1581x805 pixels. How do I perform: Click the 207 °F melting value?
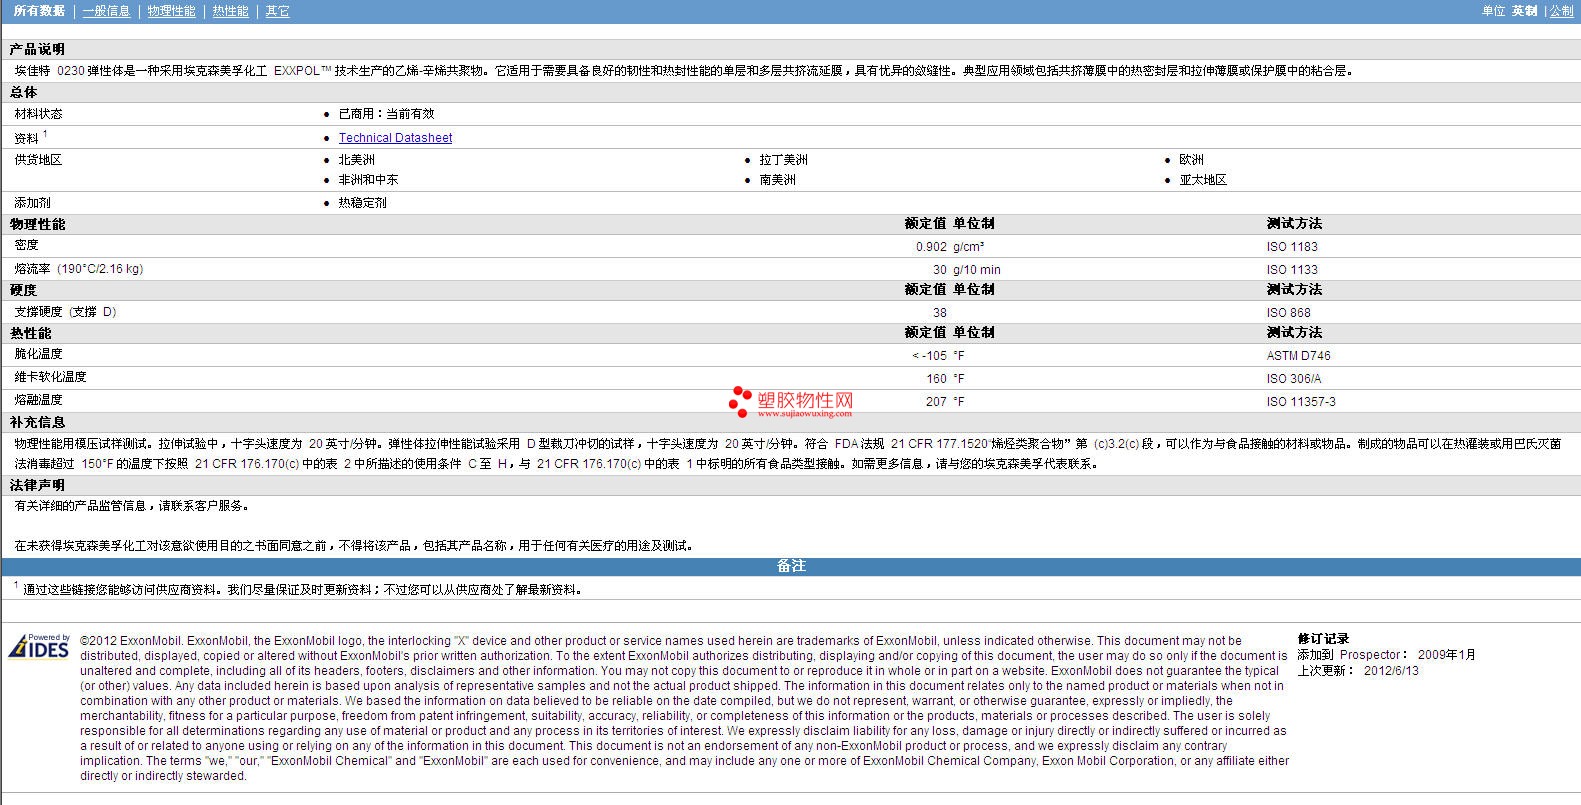(x=945, y=402)
